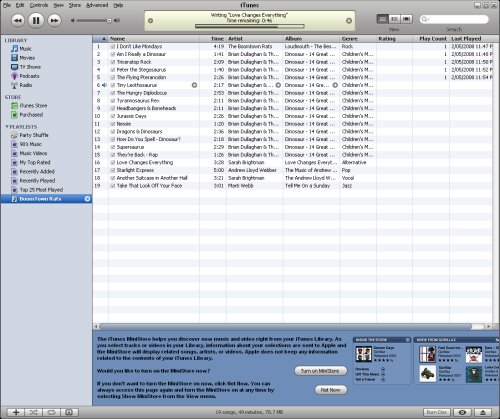
Task: Toggle the MiniStore visibility eye button
Action: [462, 412]
